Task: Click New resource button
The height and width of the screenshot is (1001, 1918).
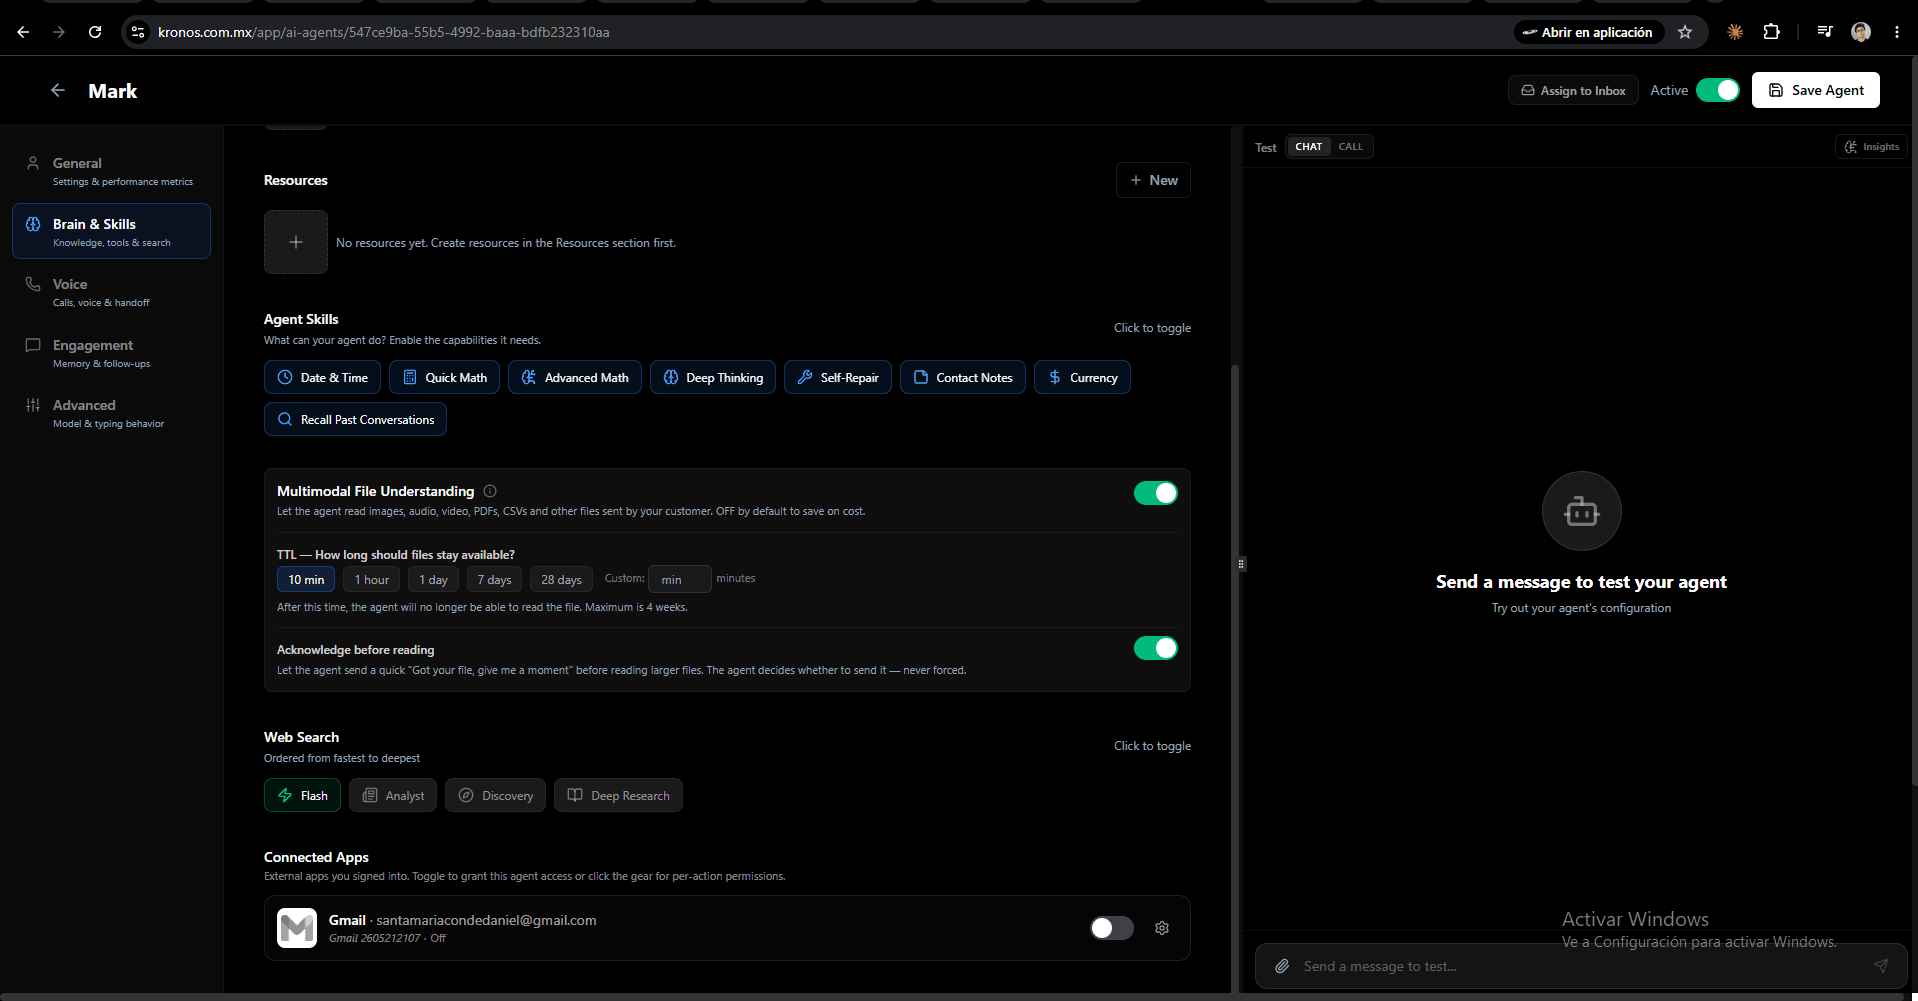Action: click(1153, 180)
